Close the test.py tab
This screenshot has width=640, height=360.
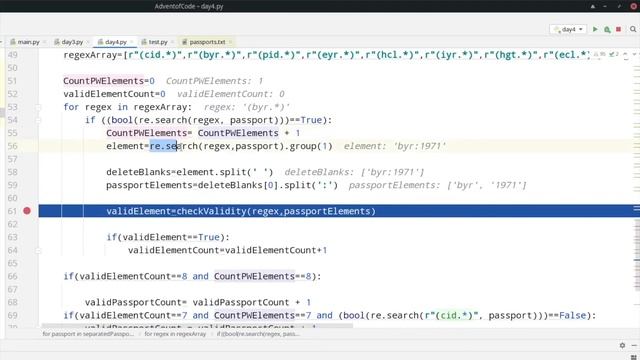tap(172, 42)
